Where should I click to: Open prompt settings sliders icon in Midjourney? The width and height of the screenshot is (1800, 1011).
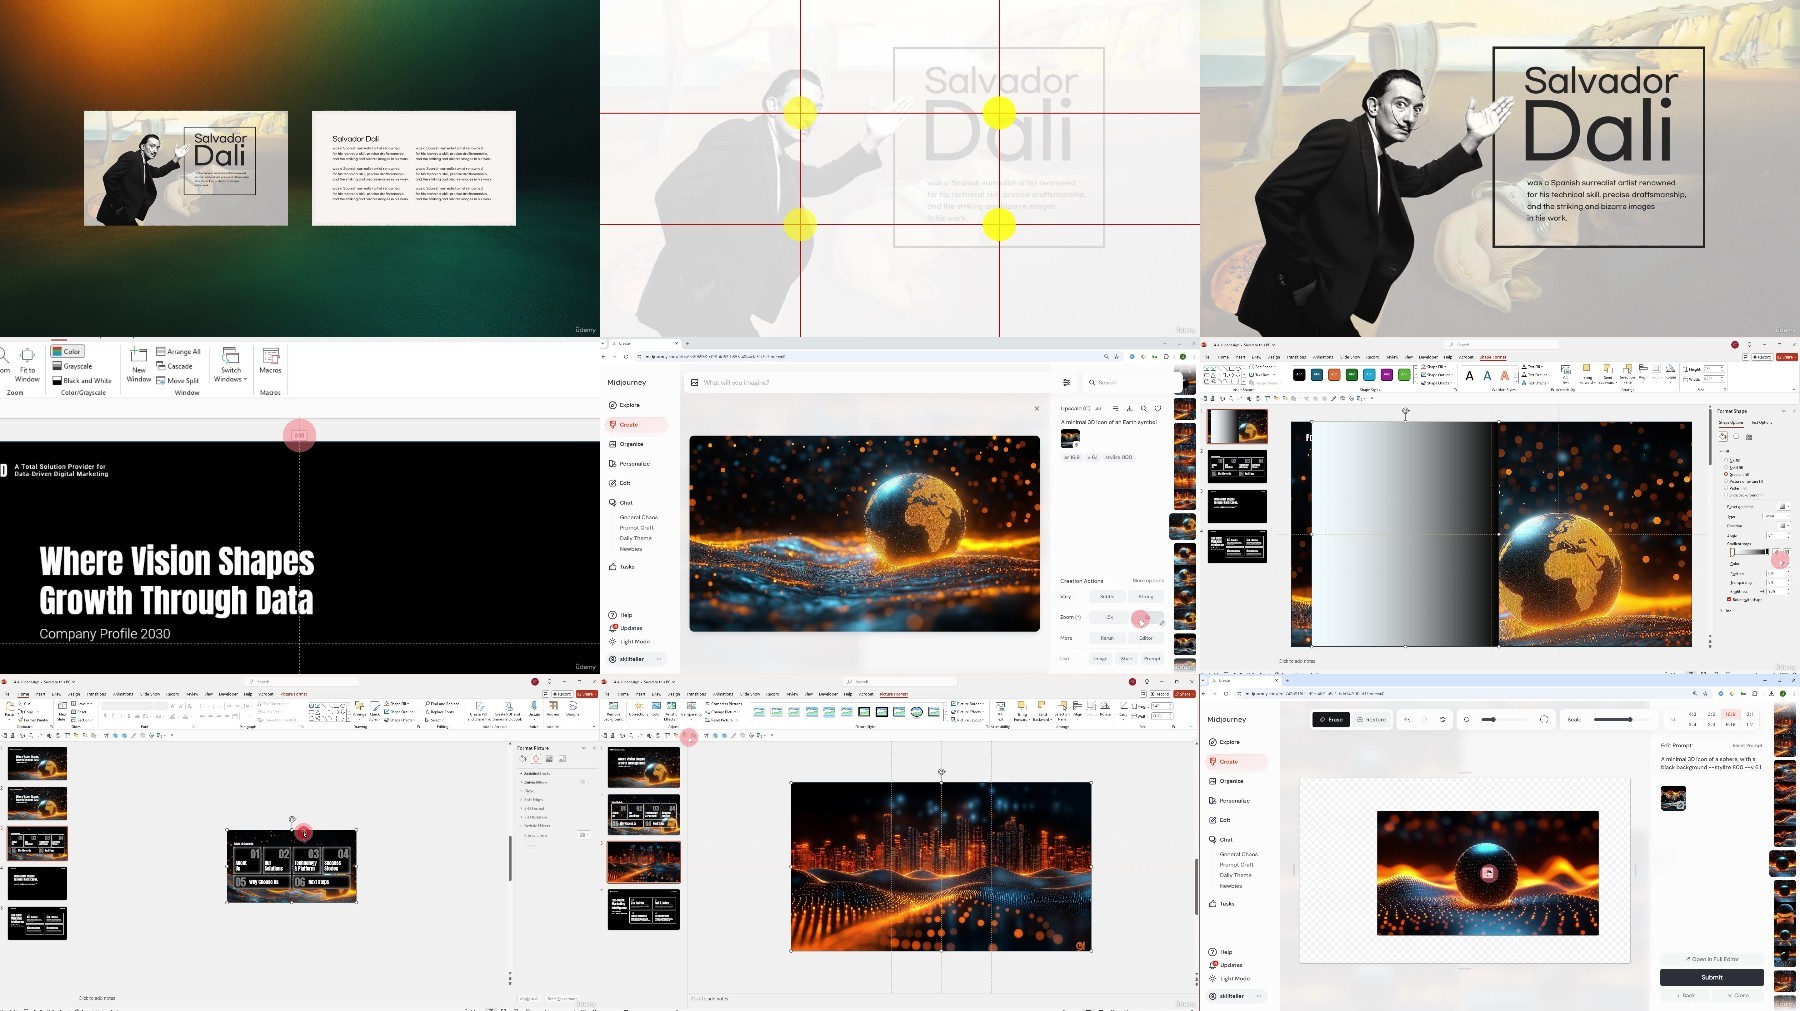pos(1067,382)
